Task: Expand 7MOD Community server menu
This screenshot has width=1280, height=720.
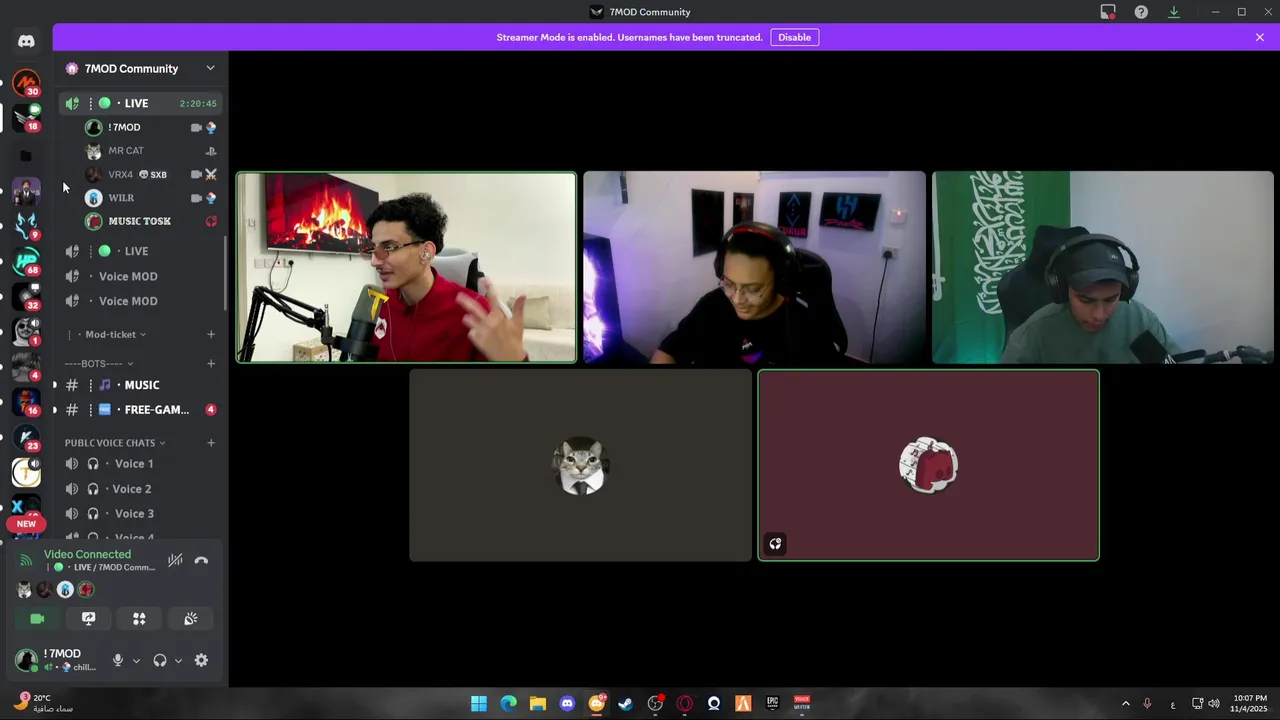Action: pos(210,68)
